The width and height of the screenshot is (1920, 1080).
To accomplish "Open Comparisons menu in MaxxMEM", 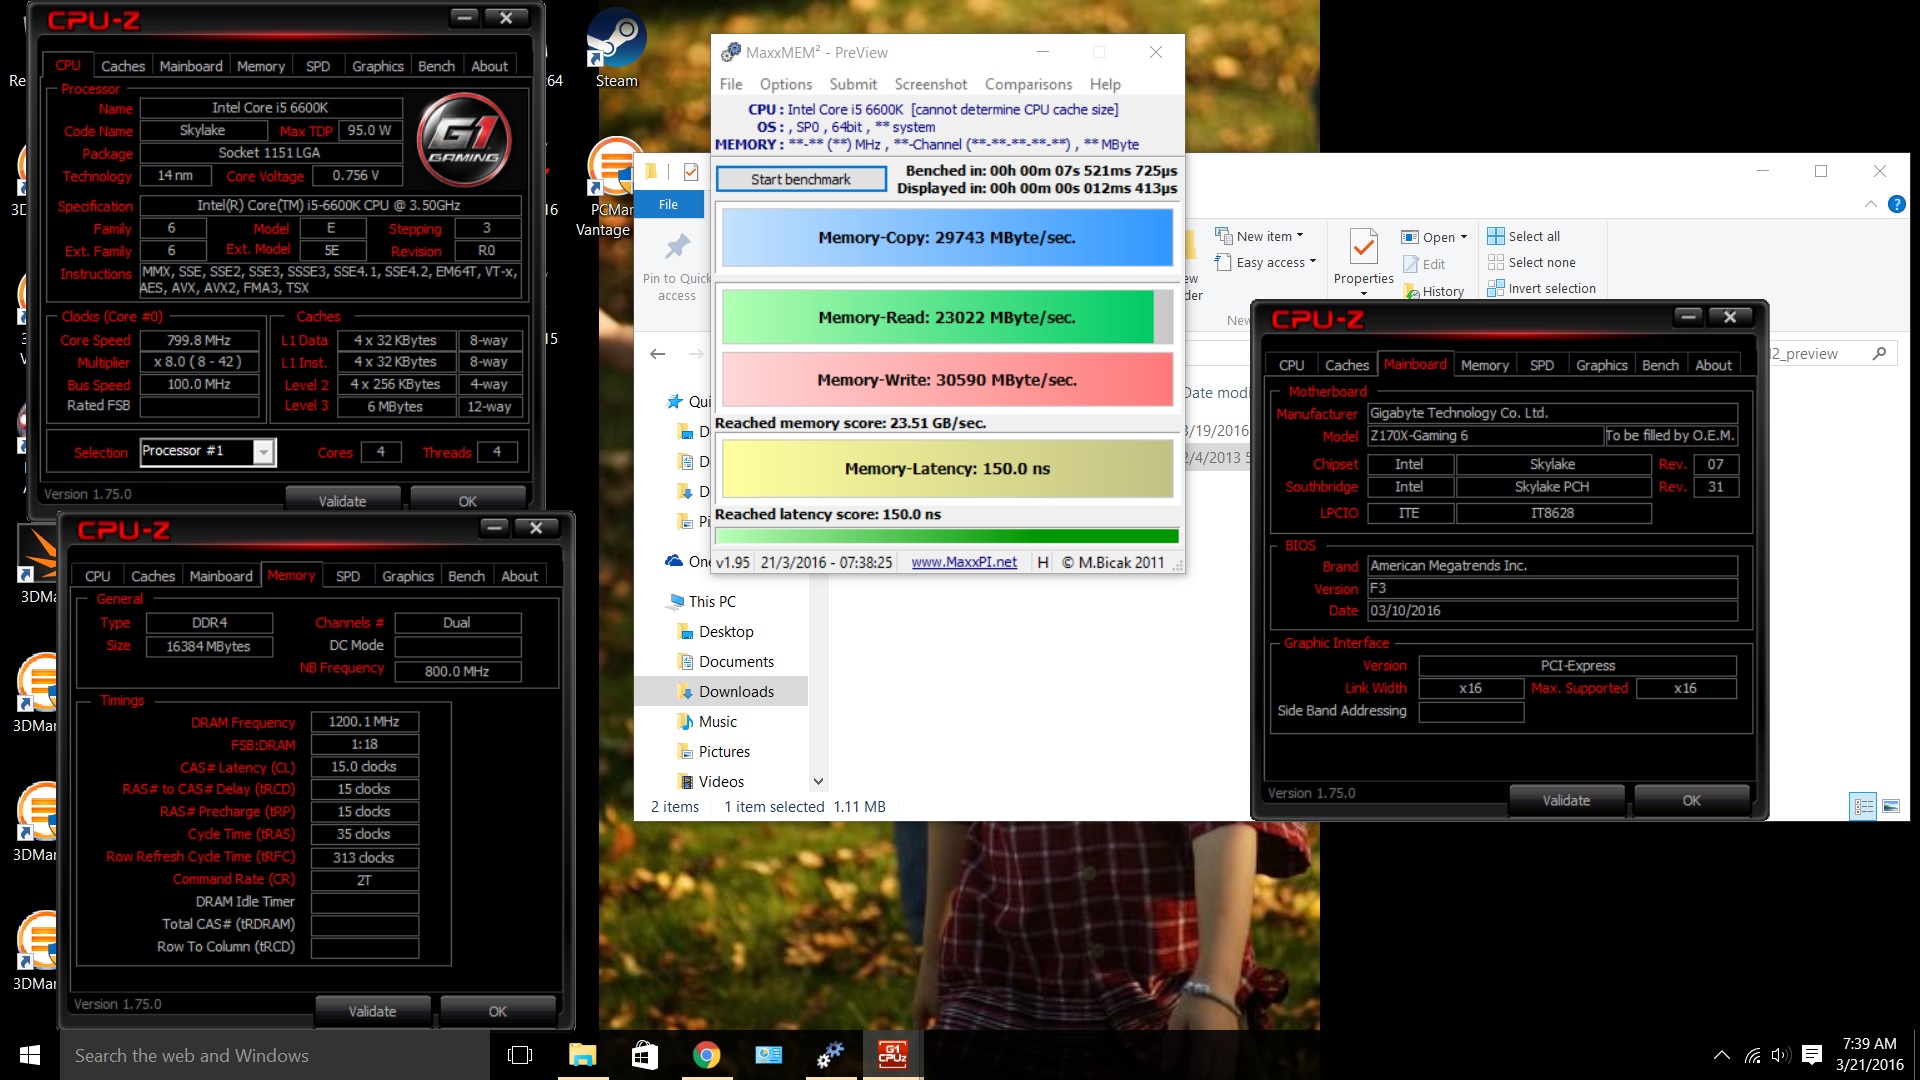I will pos(1028,84).
